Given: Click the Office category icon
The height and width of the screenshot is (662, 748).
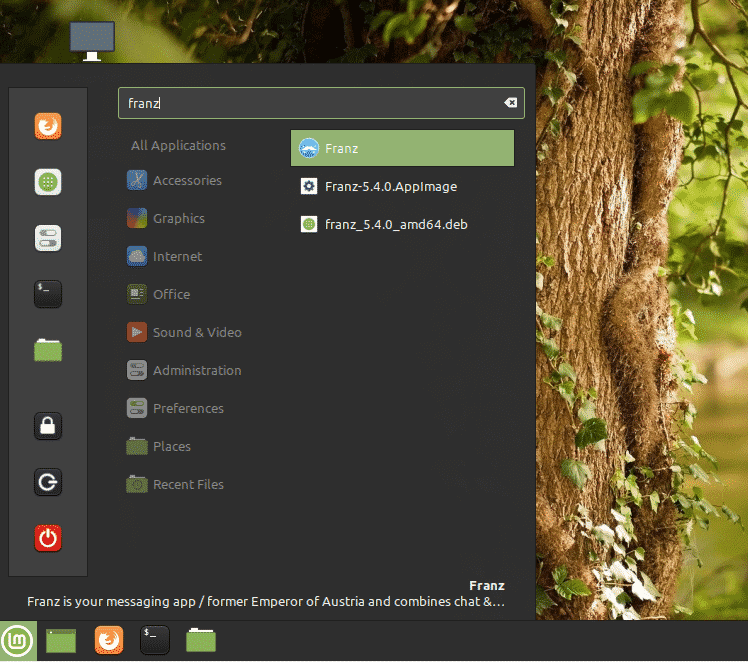Looking at the screenshot, I should [137, 294].
